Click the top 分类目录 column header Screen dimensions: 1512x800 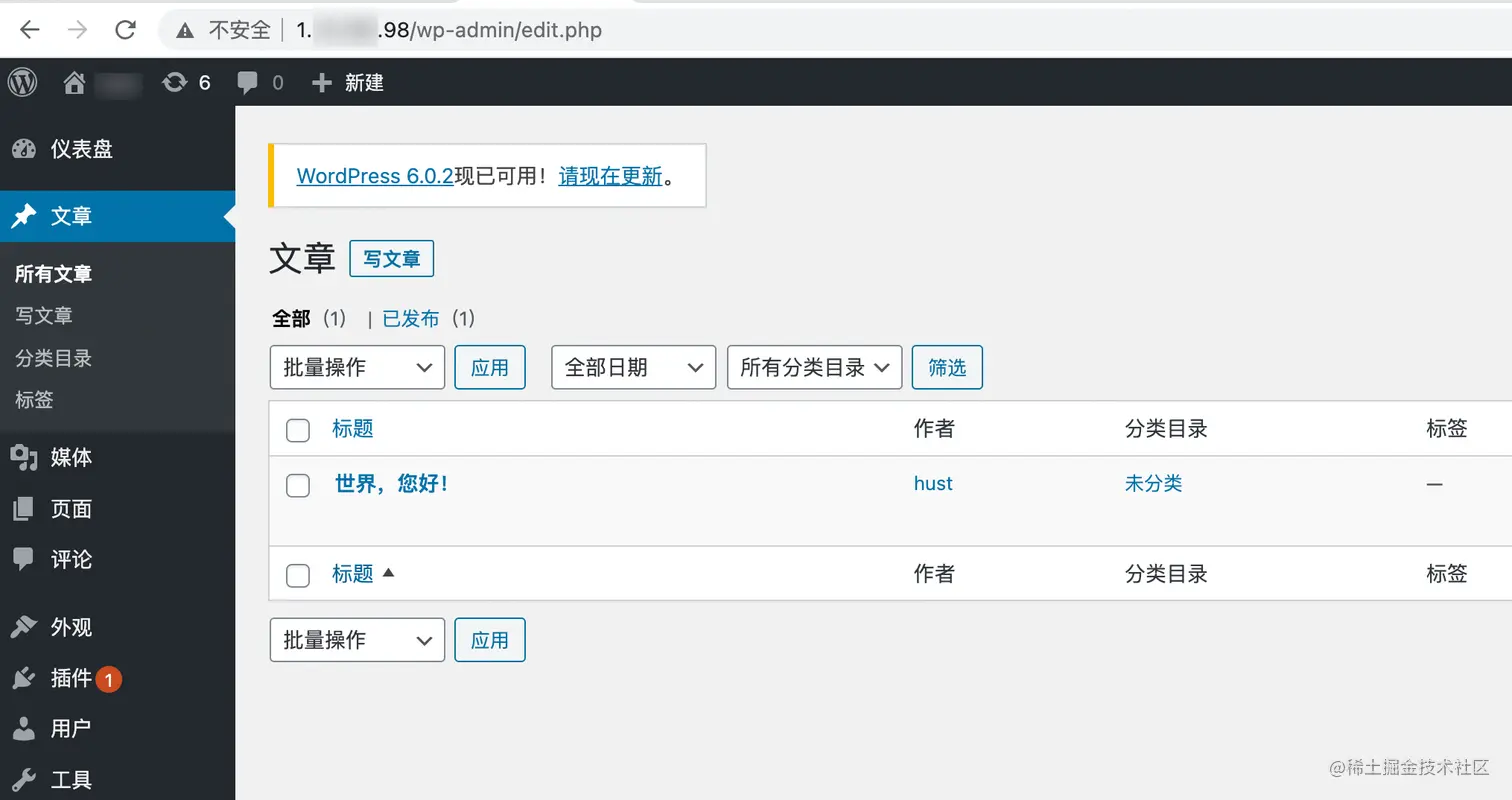[1166, 429]
